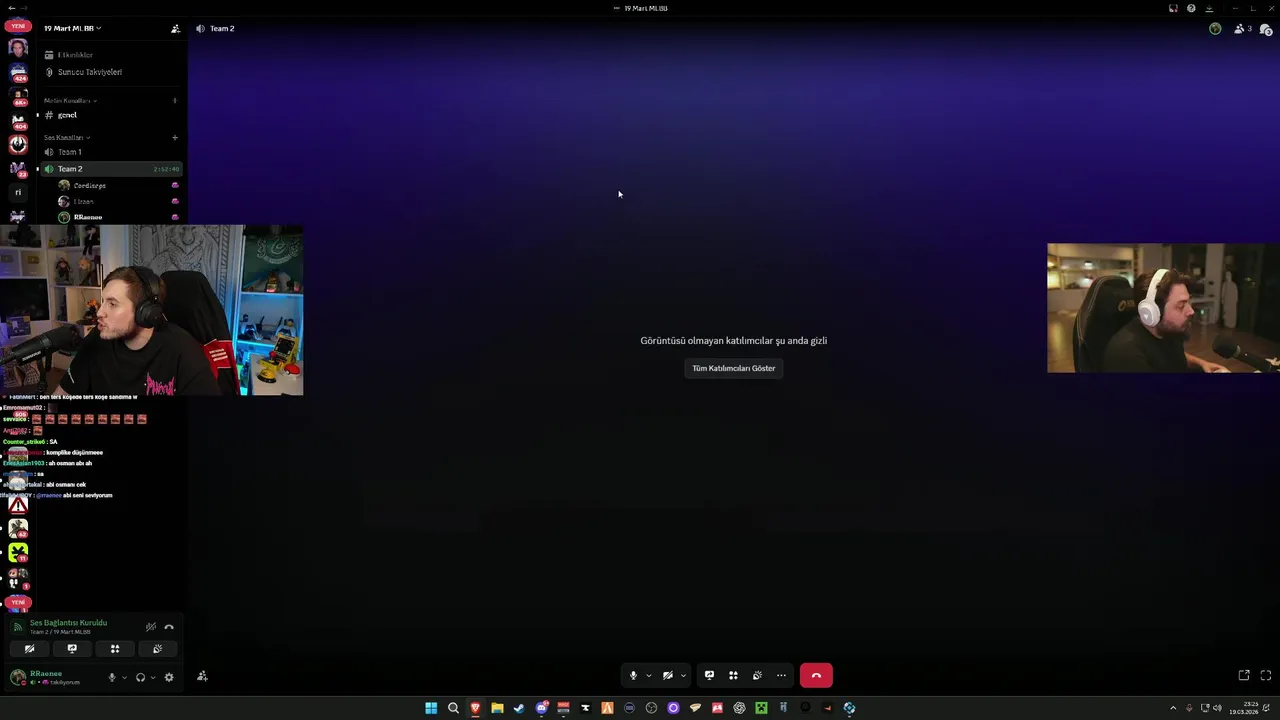Screen dimensions: 1280x720
Task: Open activities grid icon in call controls
Action: (x=733, y=676)
